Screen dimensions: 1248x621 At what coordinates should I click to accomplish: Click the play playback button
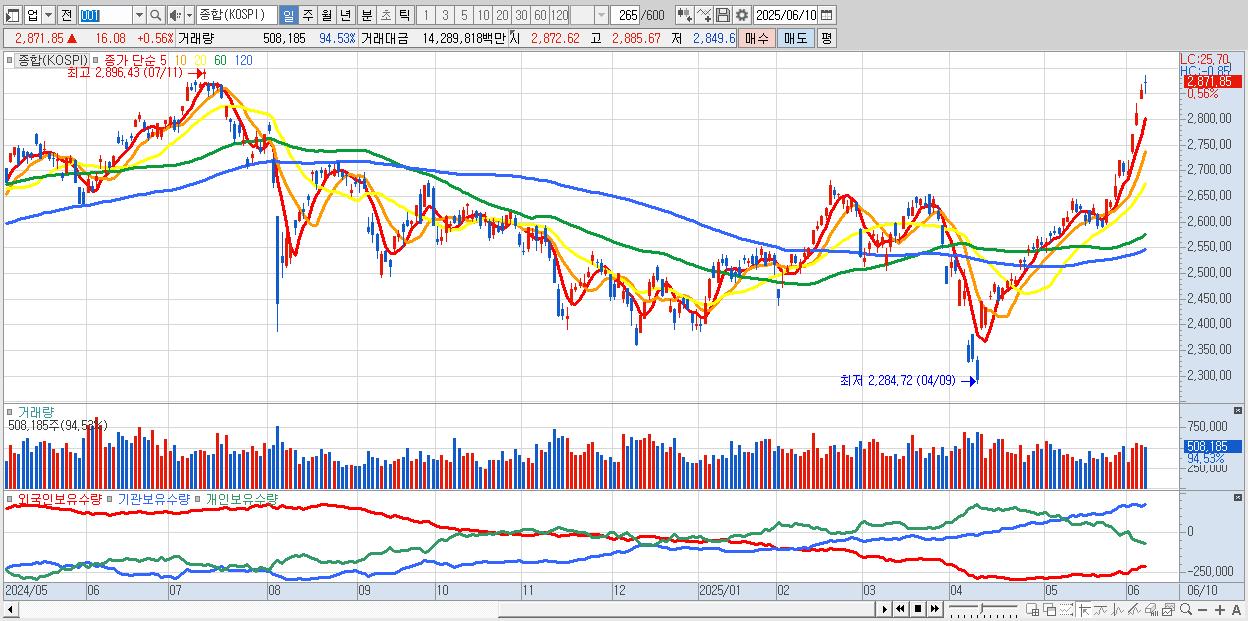click(885, 608)
